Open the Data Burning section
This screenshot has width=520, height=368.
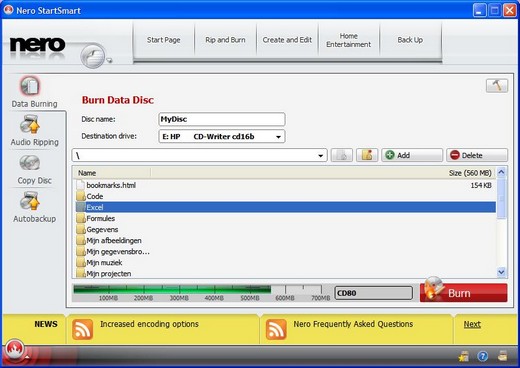click(34, 92)
